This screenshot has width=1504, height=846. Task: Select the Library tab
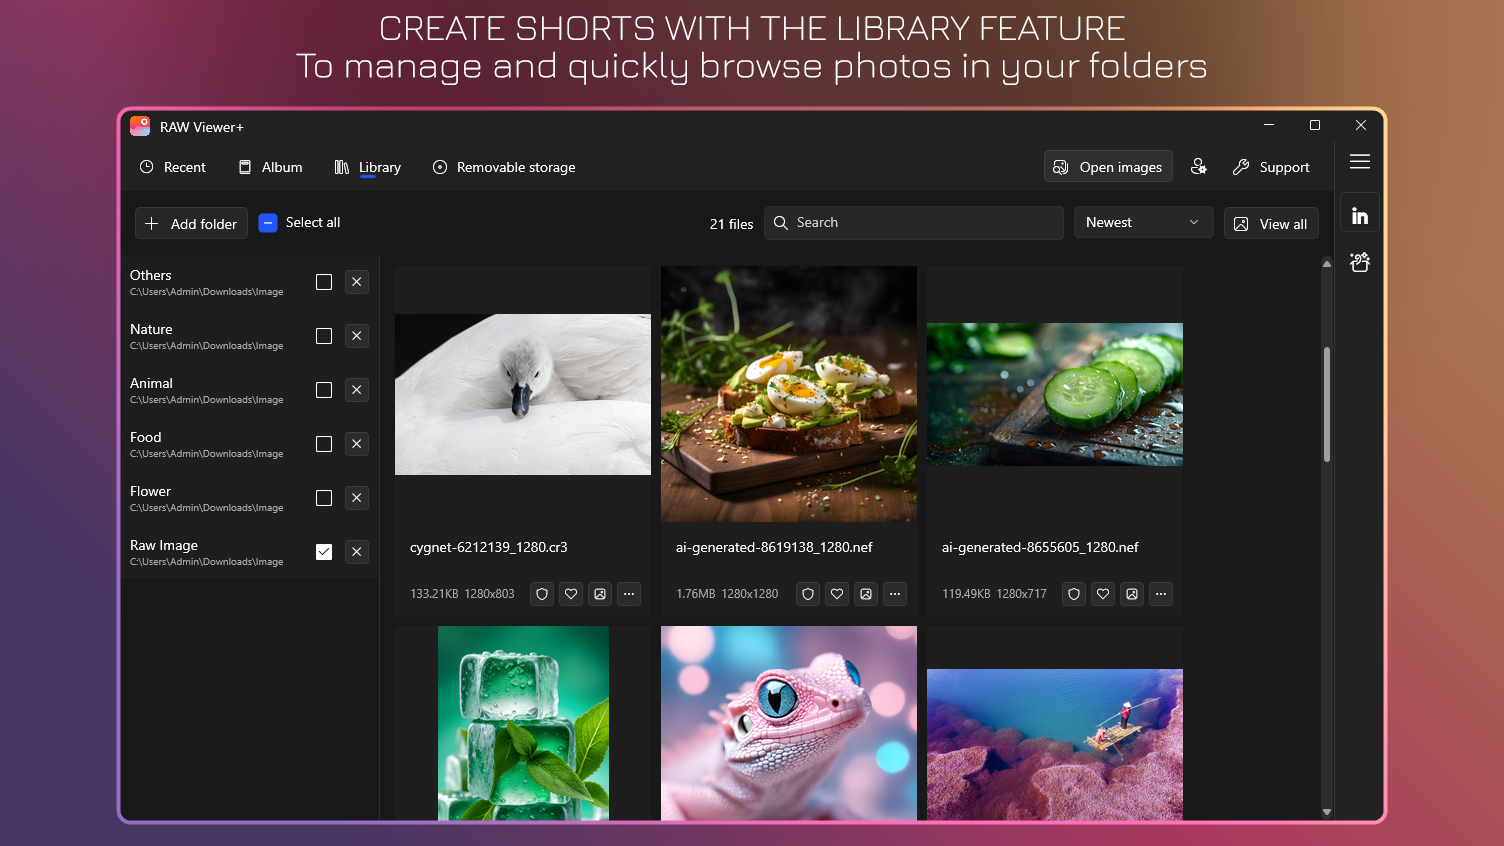tap(367, 167)
